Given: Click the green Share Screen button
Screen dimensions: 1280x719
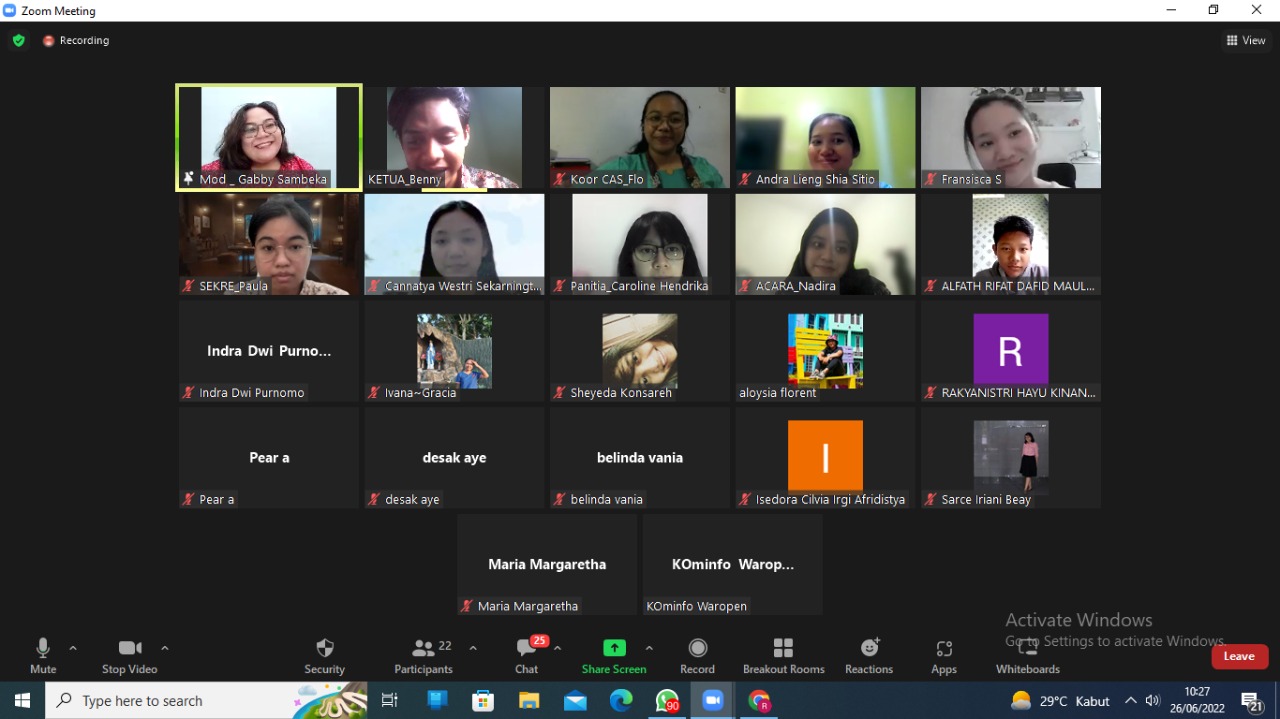Looking at the screenshot, I should (614, 656).
